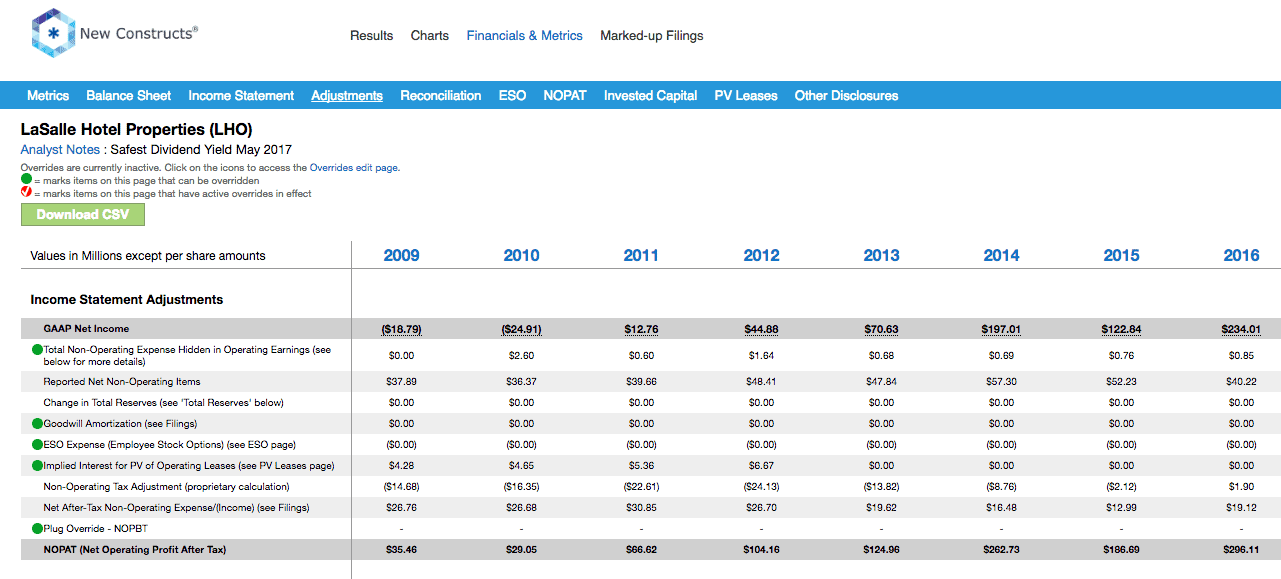Open the Charts top navigation item
The image size is (1281, 579).
[x=430, y=35]
